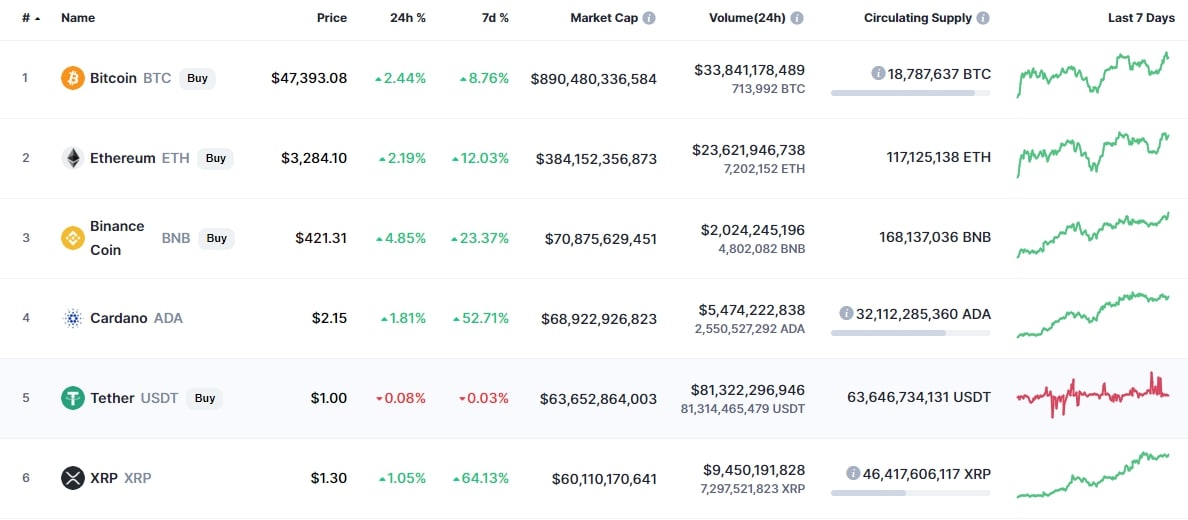Open Bitcoin 7-day sparkline chart
Viewport: 1188px width, 520px height.
point(1093,75)
